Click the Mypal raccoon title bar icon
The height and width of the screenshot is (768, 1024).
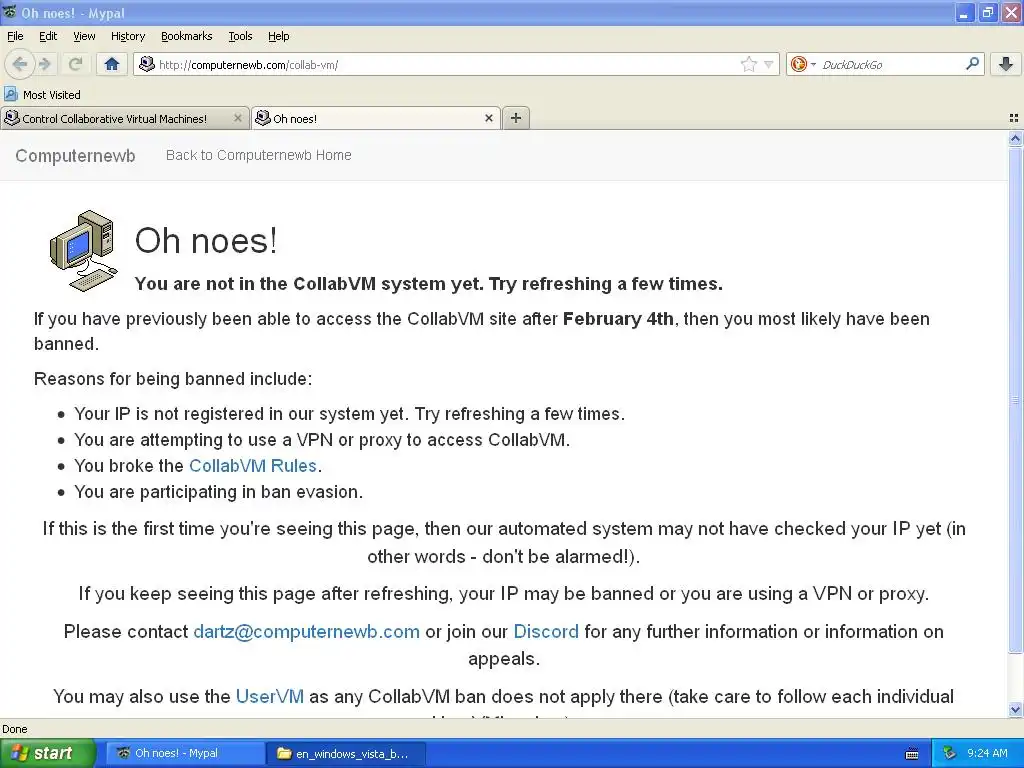(x=10, y=12)
